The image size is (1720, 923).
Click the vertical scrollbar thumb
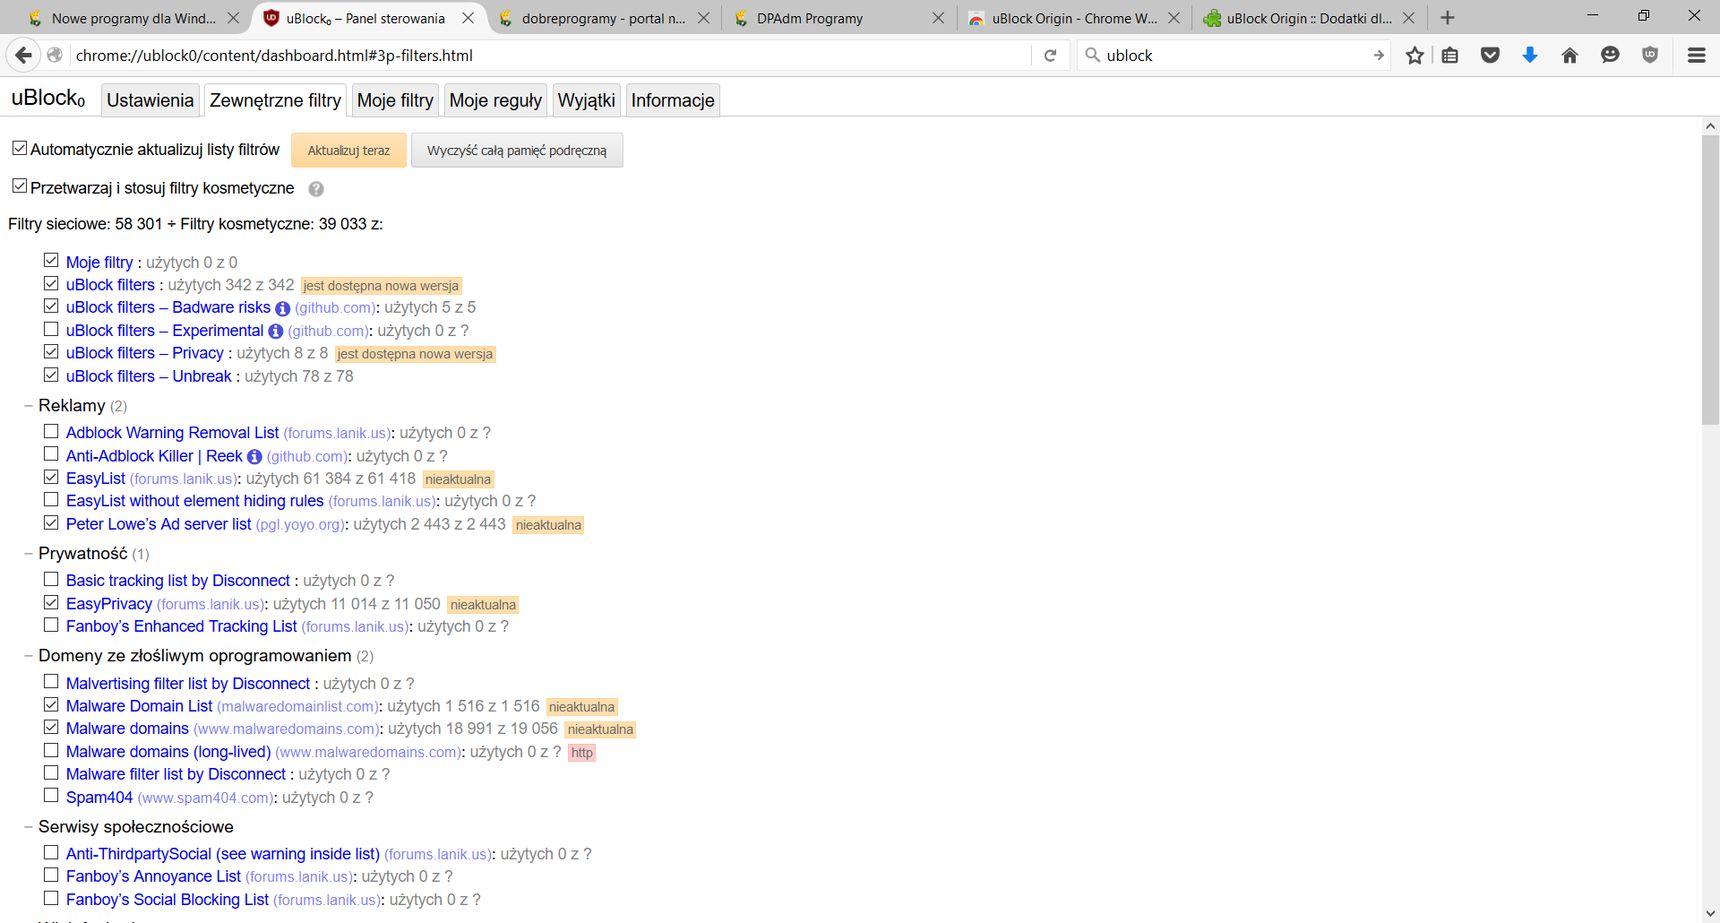[x=1710, y=280]
